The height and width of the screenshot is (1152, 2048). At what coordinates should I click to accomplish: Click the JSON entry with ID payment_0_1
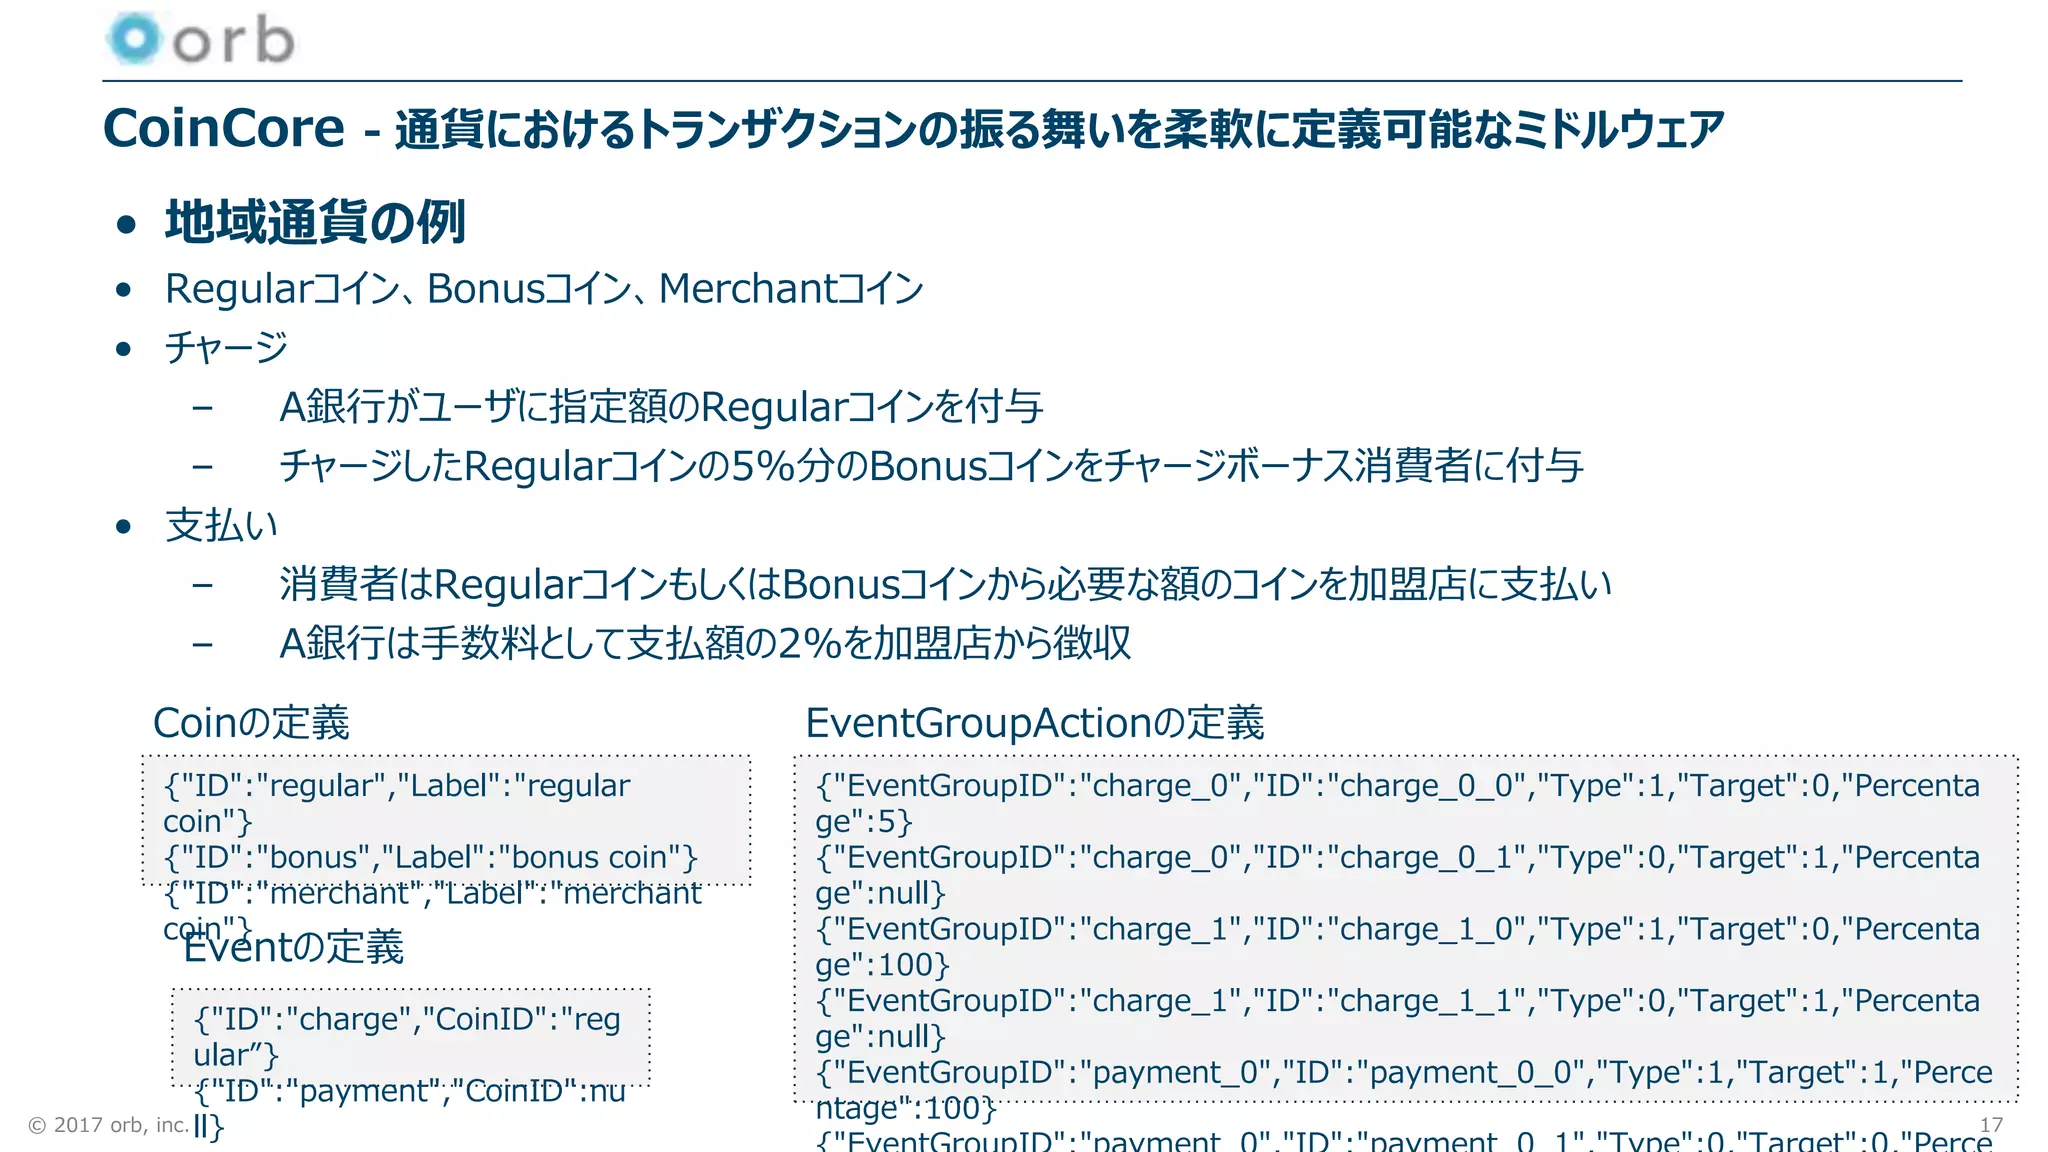(1404, 1140)
